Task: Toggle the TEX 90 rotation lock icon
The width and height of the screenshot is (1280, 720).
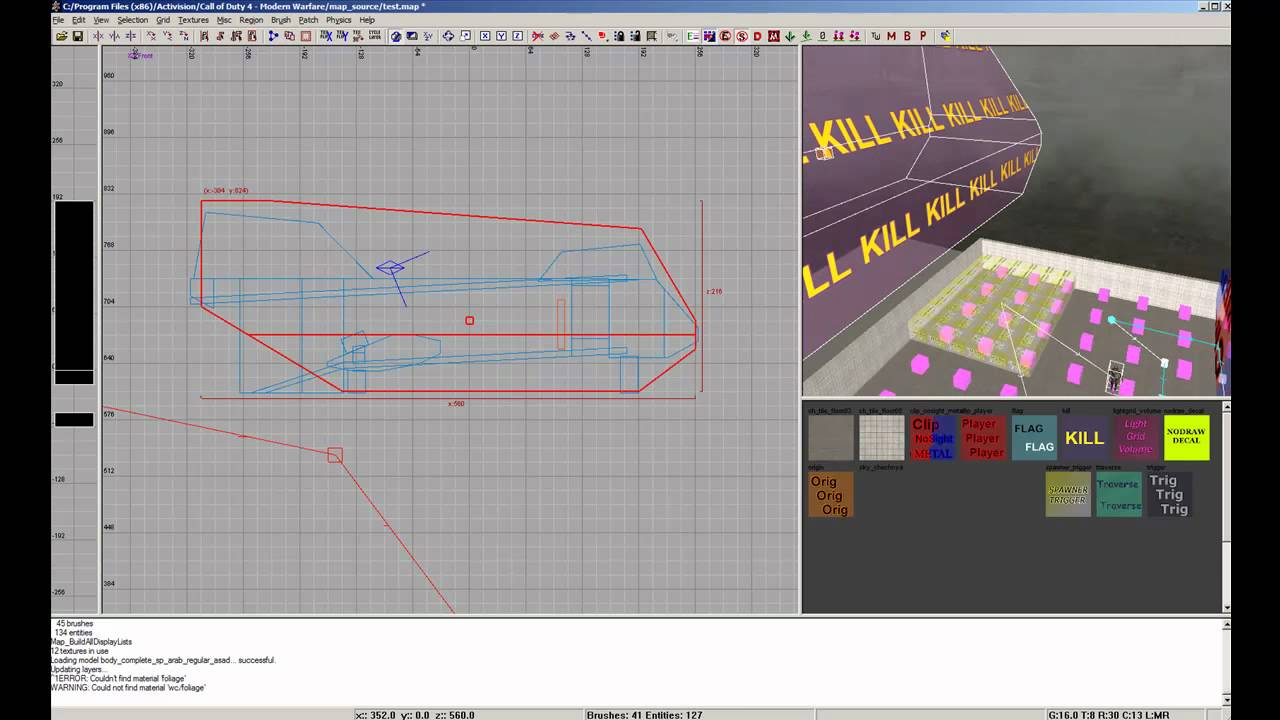Action: point(358,36)
